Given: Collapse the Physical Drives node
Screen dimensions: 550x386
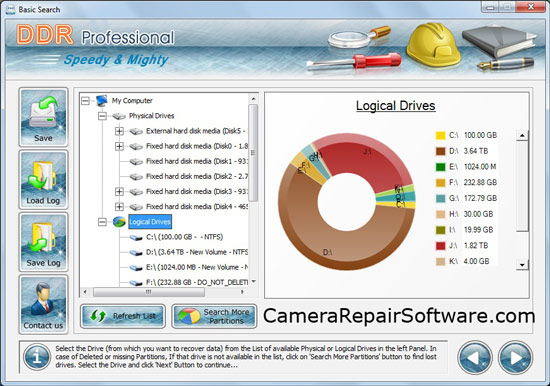Looking at the screenshot, I should pyautogui.click(x=102, y=116).
